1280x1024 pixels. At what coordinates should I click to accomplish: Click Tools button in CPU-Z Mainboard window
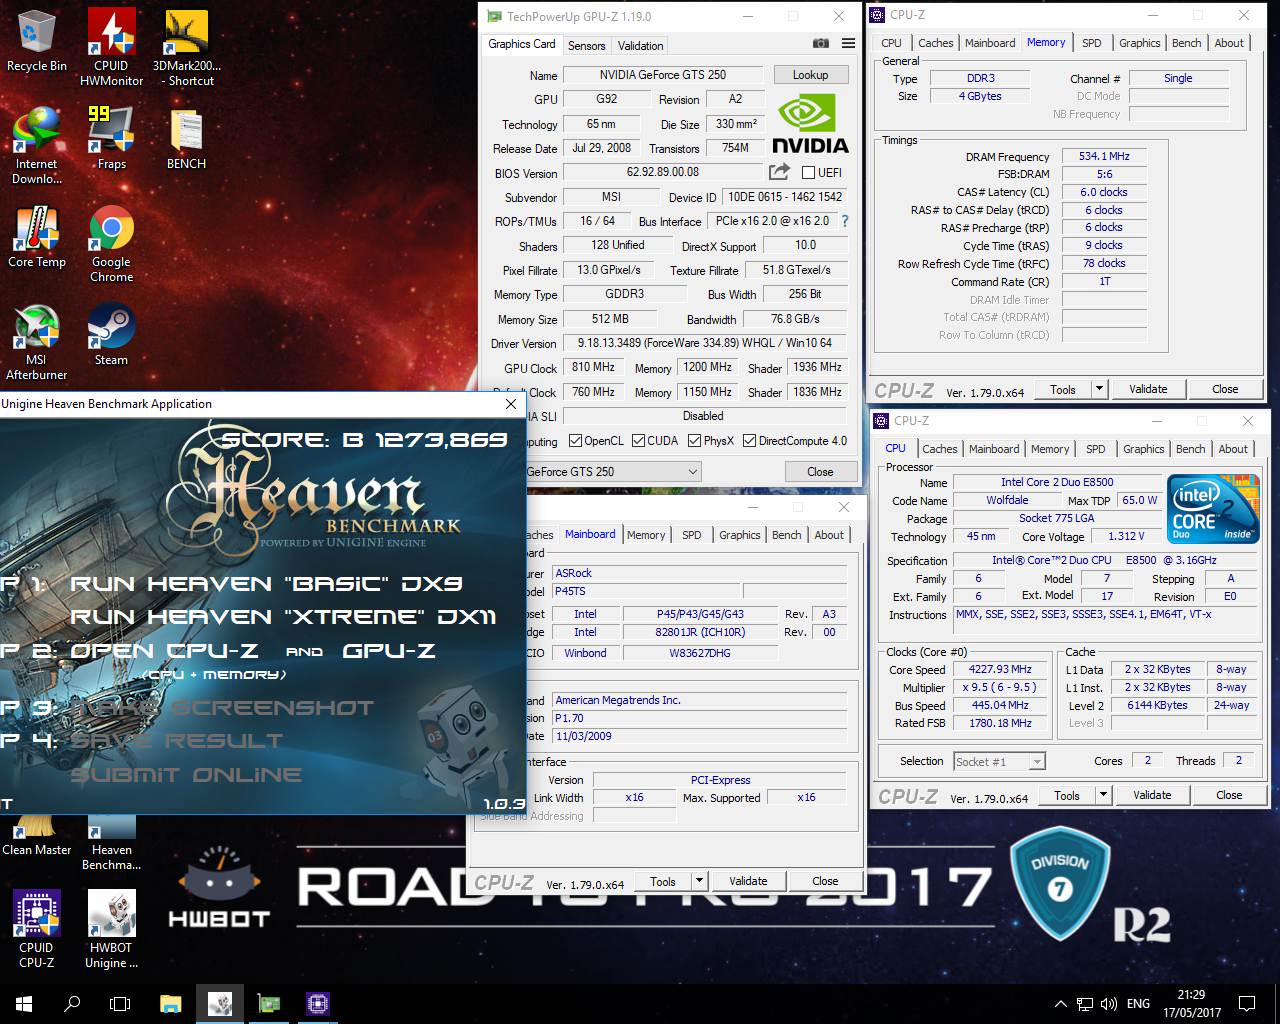663,881
